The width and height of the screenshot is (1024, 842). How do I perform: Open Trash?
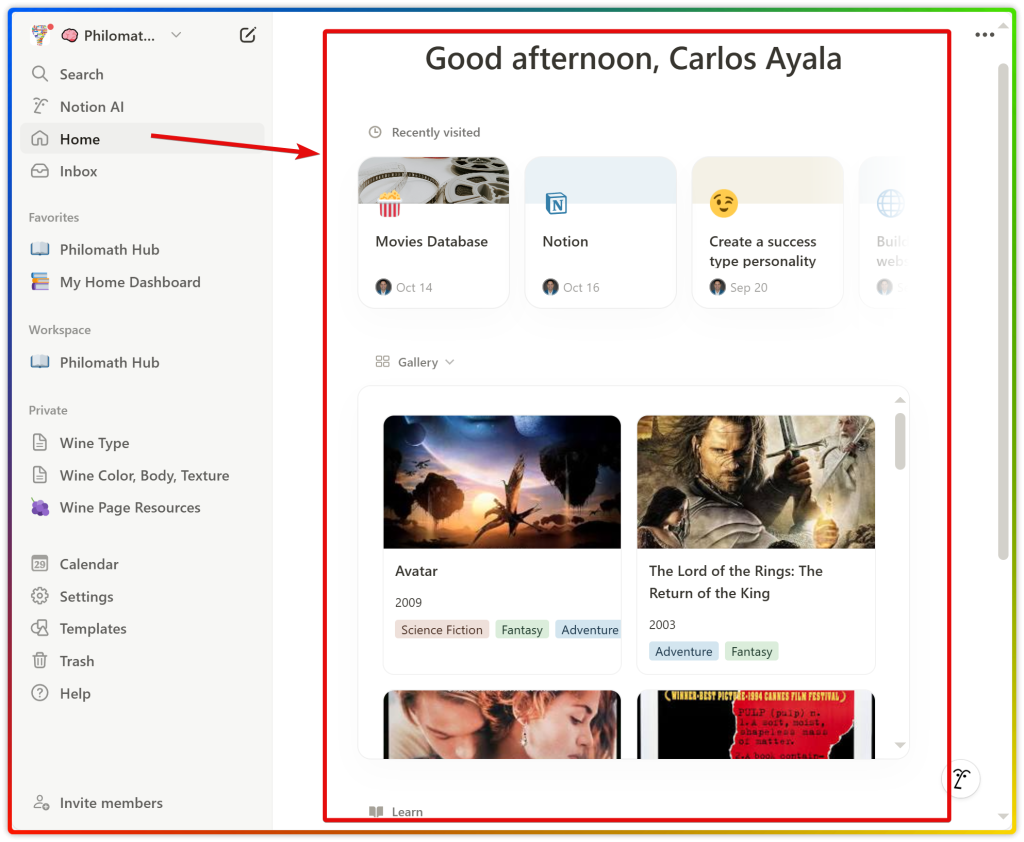[x=142, y=662]
